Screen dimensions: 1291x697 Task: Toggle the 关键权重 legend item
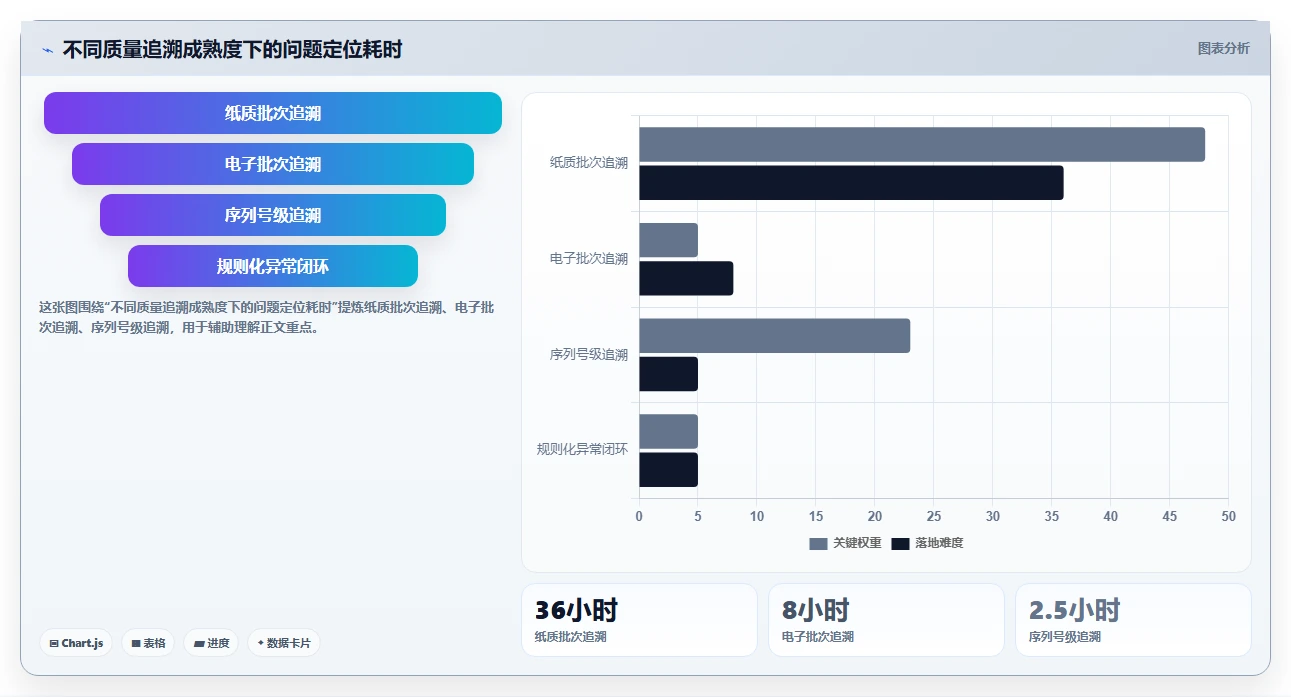tap(845, 543)
